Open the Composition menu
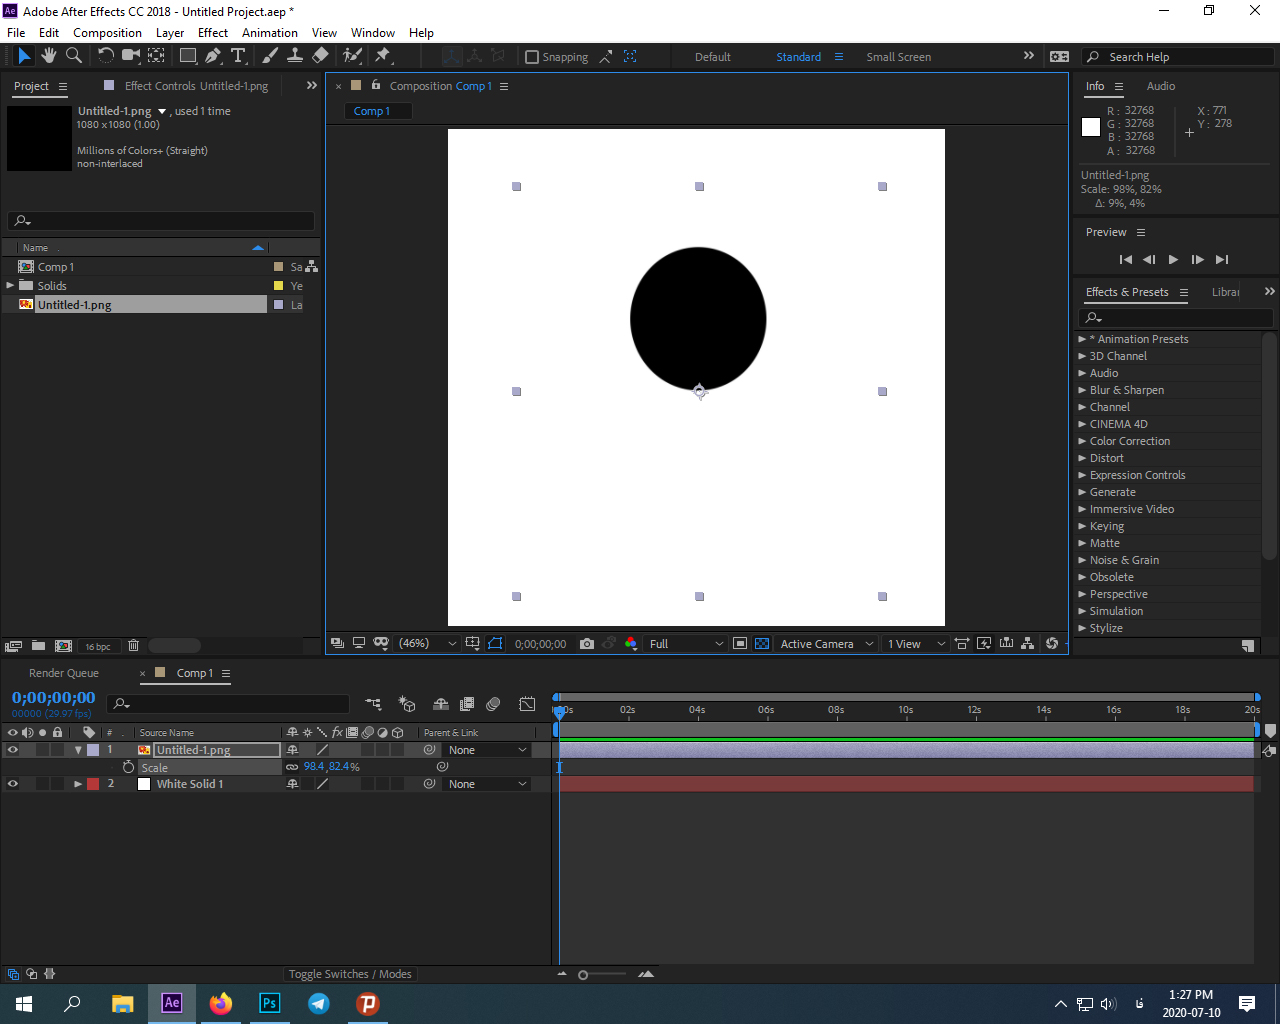The height and width of the screenshot is (1024, 1280). [x=107, y=33]
